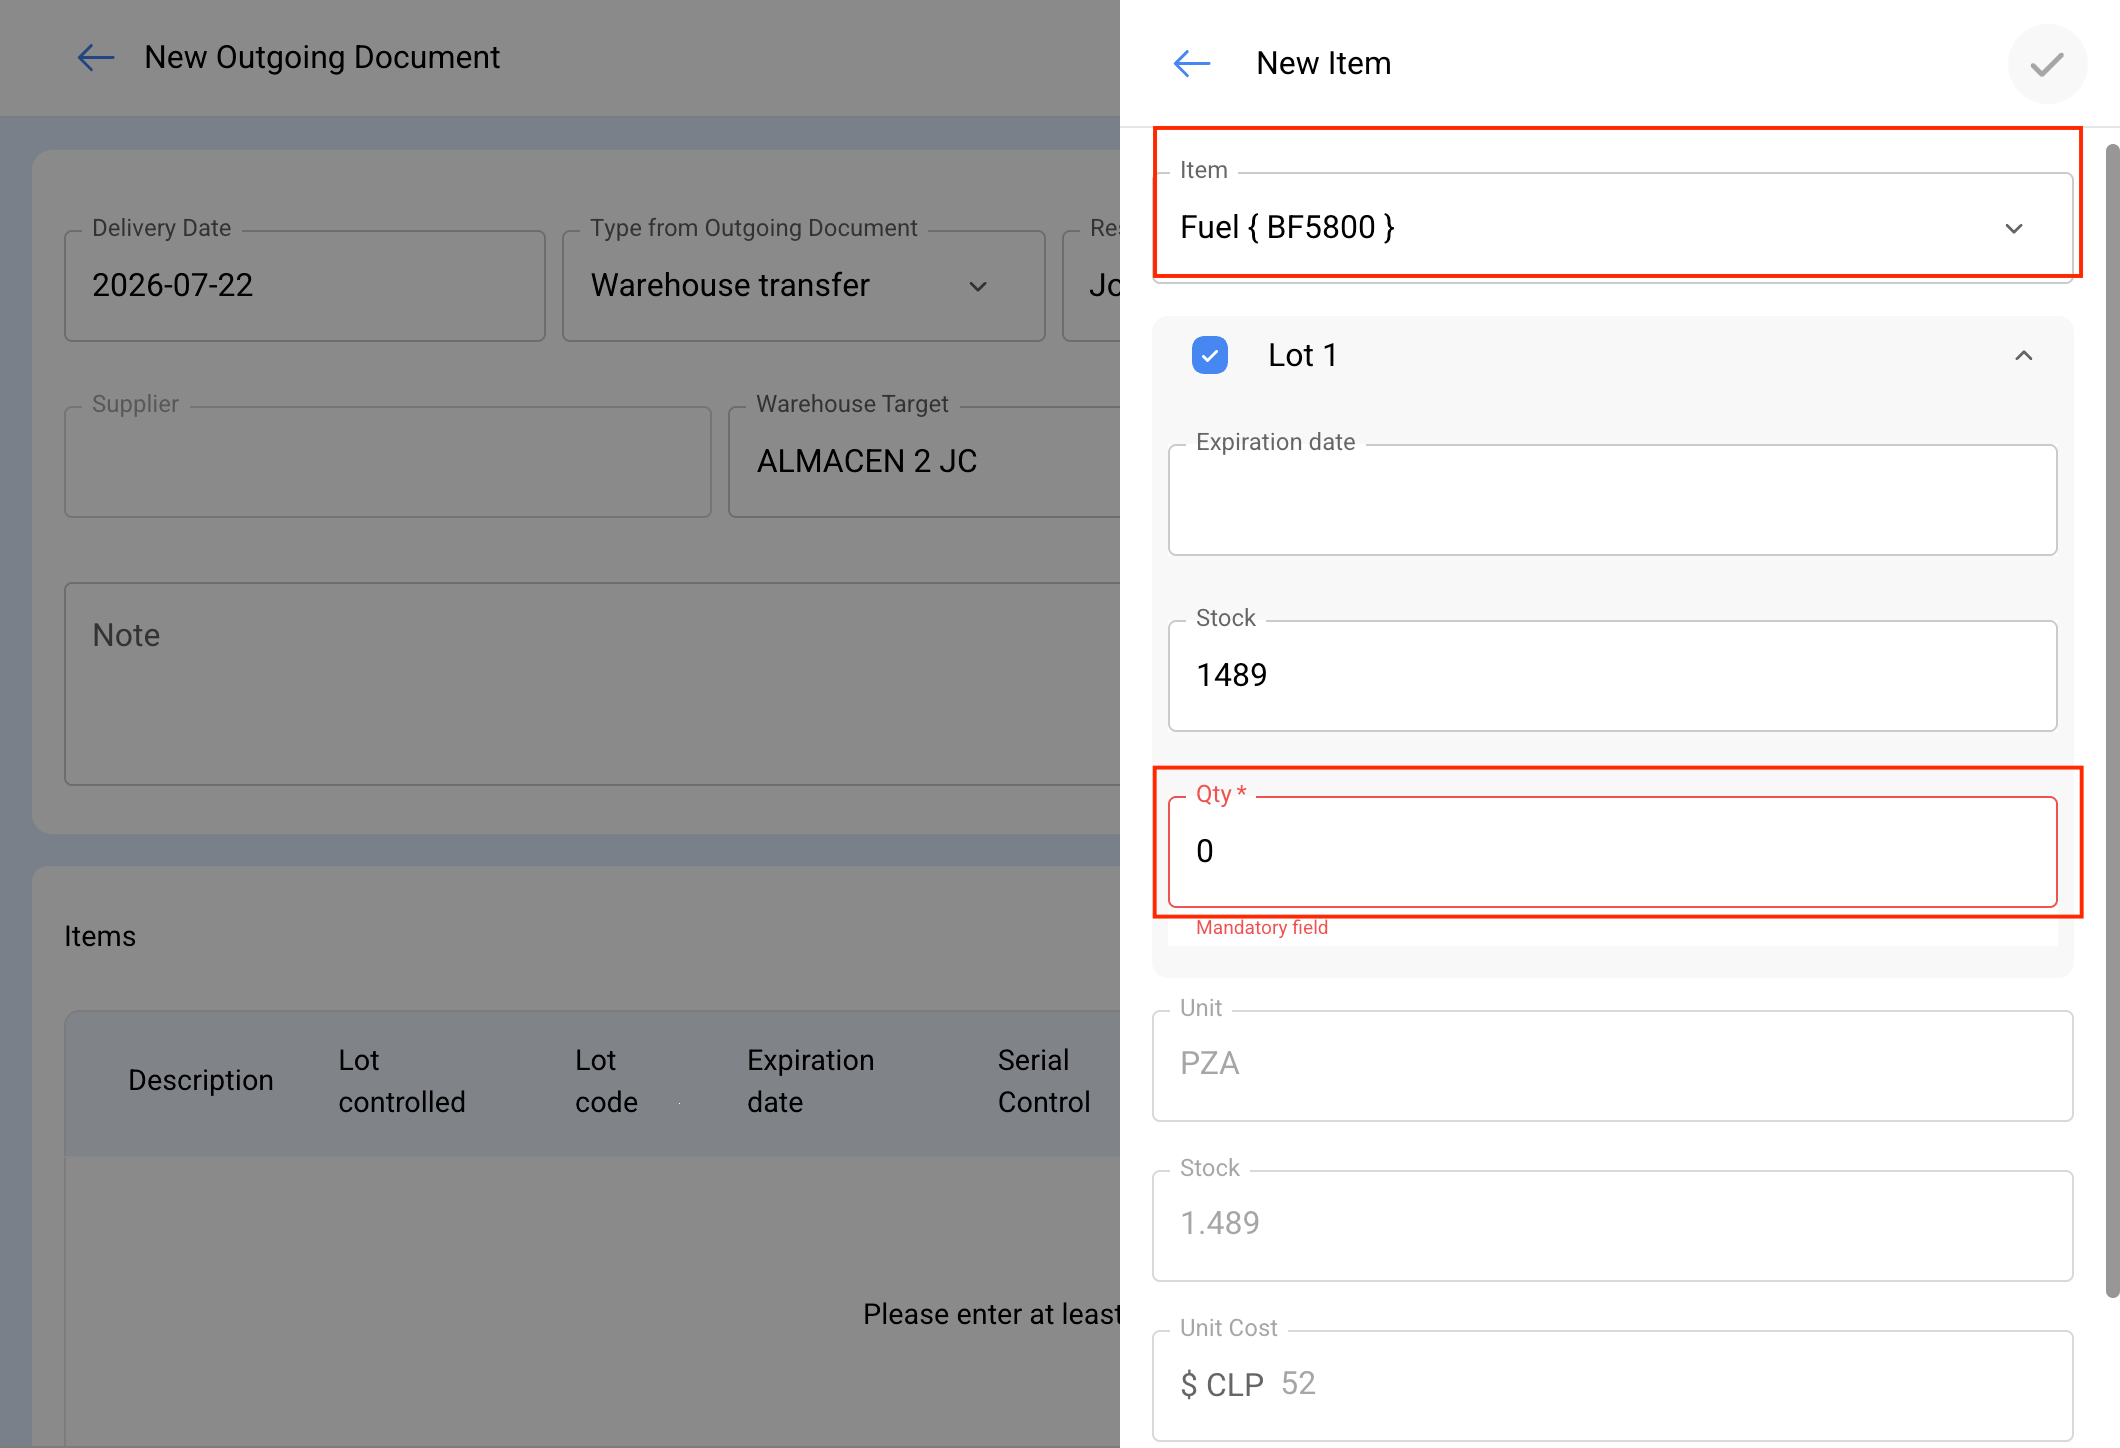The image size is (2120, 1448).
Task: Click the Qty mandatory input field
Action: click(1612, 852)
